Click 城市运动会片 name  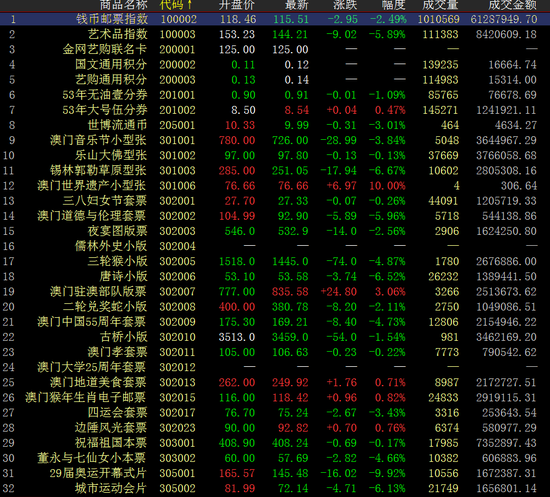pyautogui.click(x=111, y=488)
